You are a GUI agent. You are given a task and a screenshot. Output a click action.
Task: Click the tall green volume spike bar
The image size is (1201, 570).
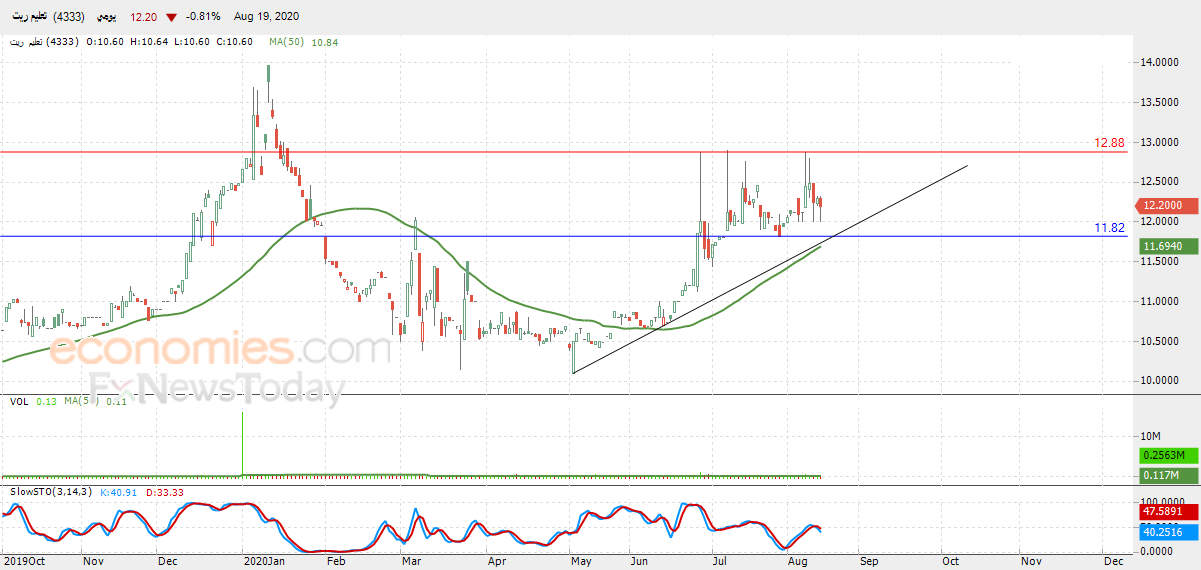(x=243, y=443)
